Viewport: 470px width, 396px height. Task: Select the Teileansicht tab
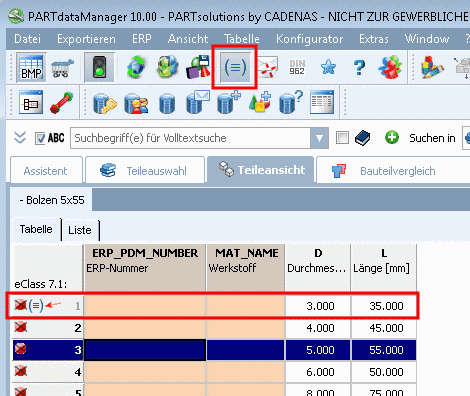pyautogui.click(x=261, y=170)
